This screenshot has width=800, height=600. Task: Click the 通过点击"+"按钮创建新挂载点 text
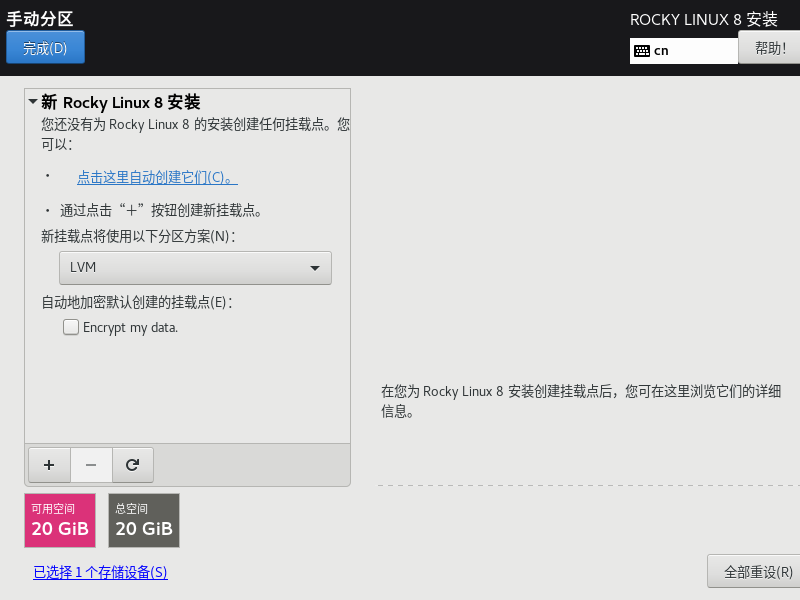161,210
